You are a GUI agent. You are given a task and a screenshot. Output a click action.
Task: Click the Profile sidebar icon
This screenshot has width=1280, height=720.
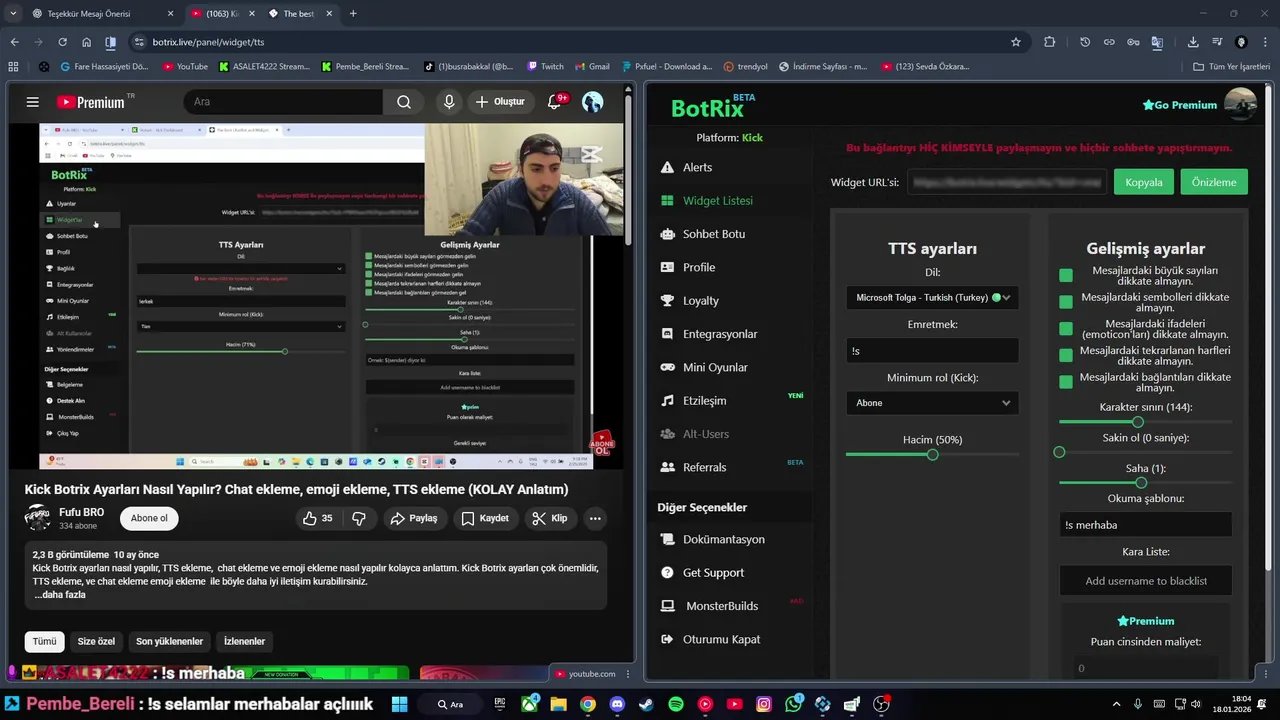pyautogui.click(x=667, y=267)
